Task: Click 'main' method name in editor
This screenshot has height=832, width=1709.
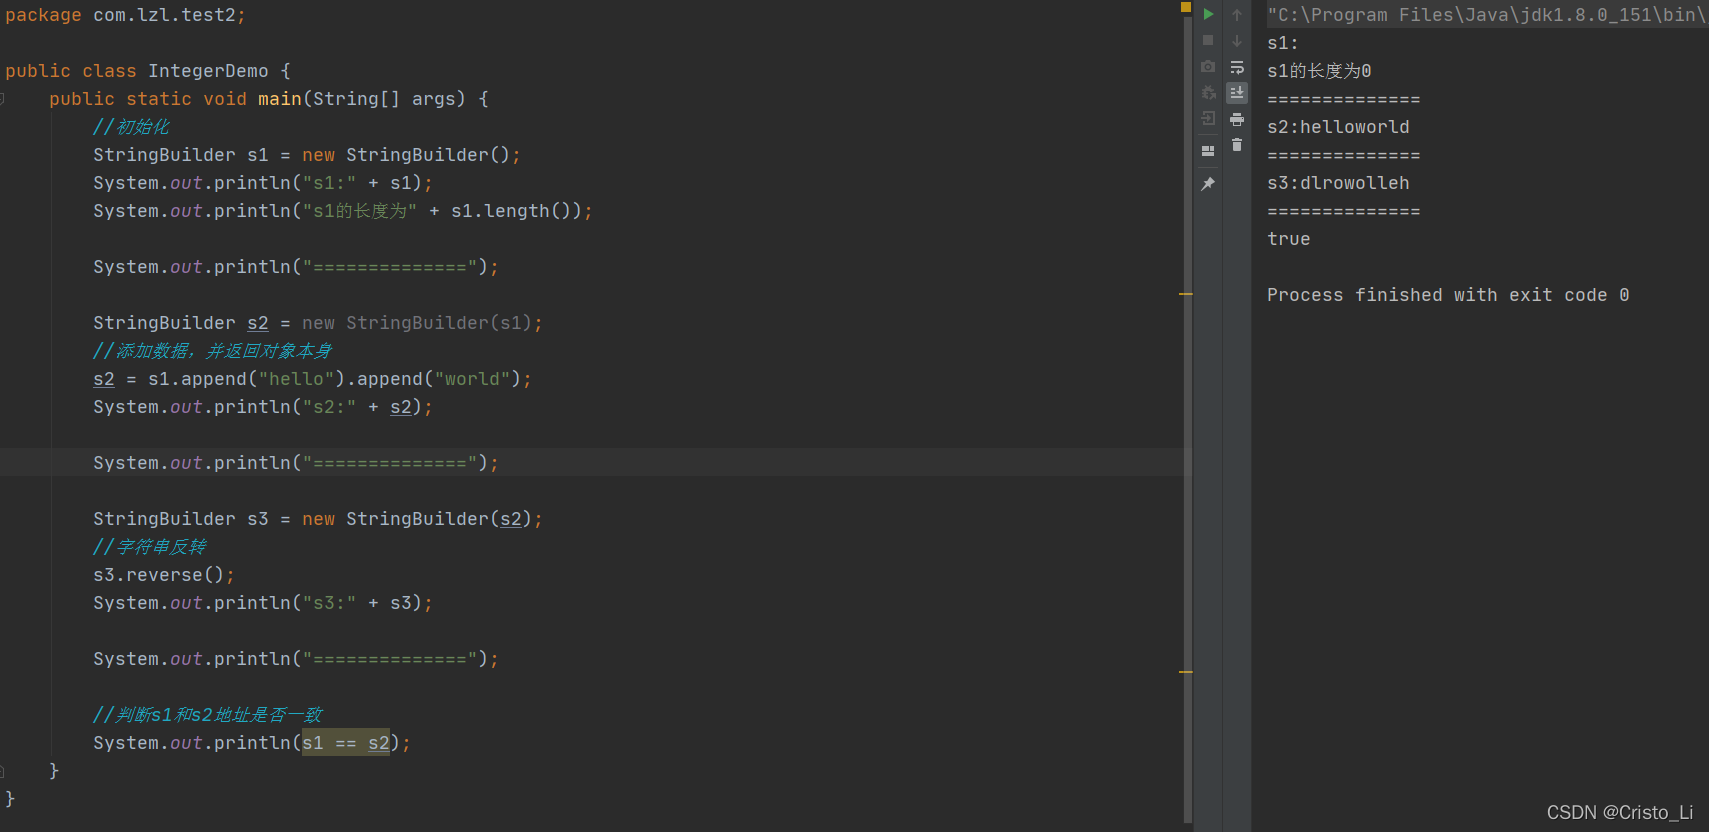Action: [280, 99]
